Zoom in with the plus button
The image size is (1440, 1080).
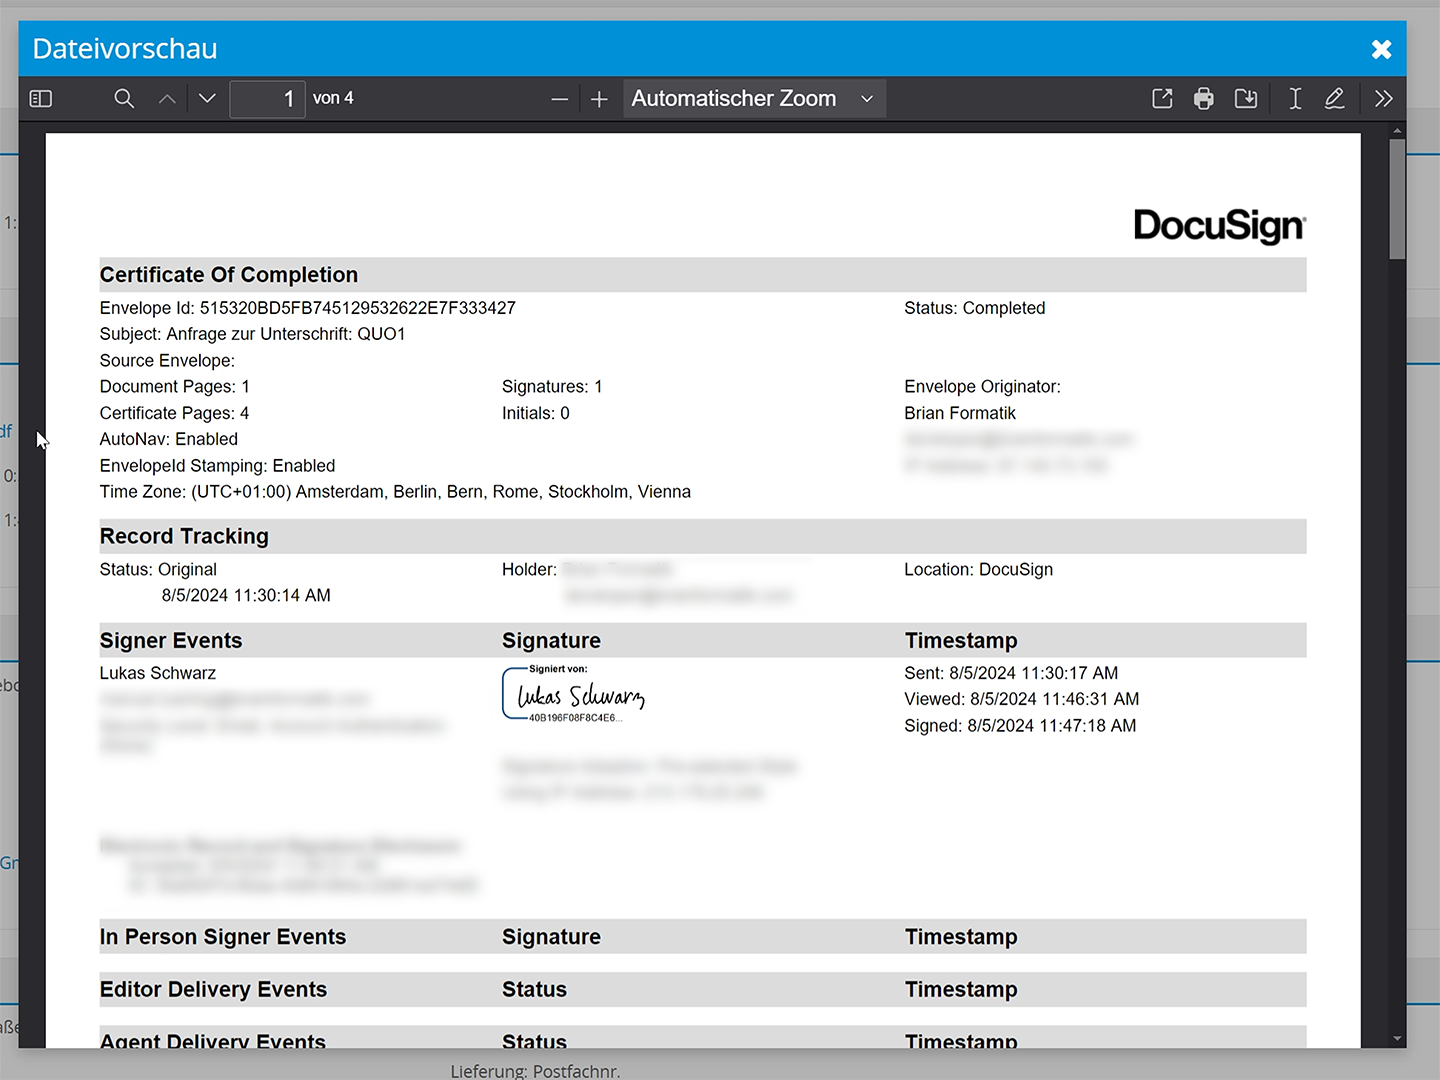599,99
